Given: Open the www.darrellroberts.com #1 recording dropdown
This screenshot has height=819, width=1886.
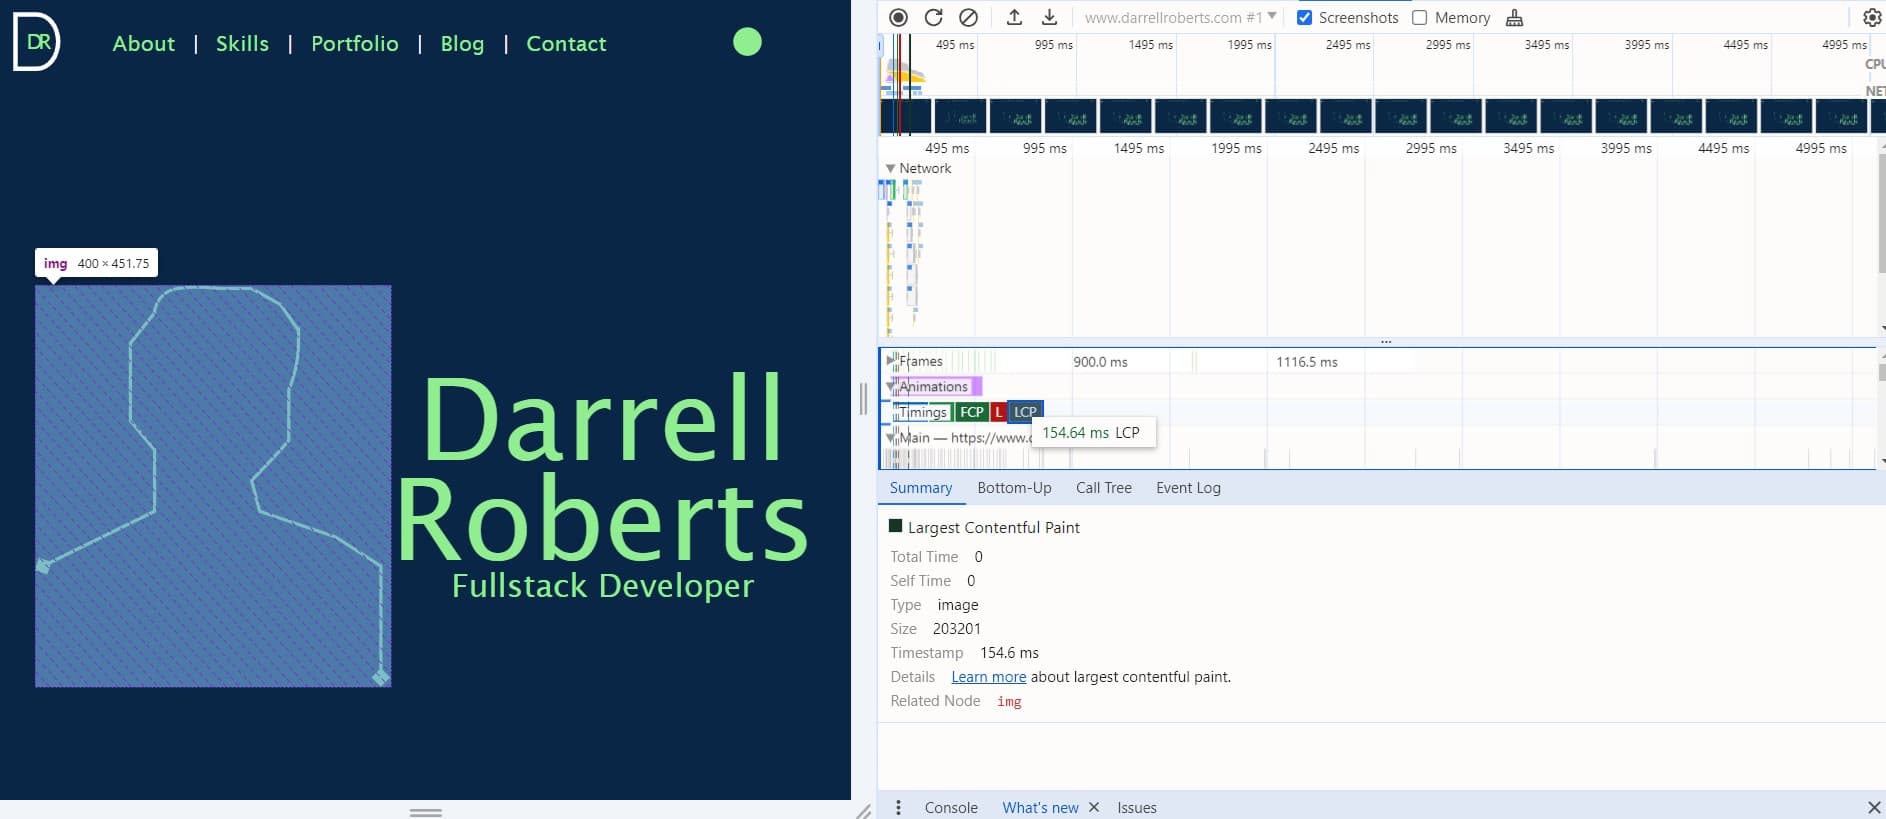Looking at the screenshot, I should point(1180,17).
